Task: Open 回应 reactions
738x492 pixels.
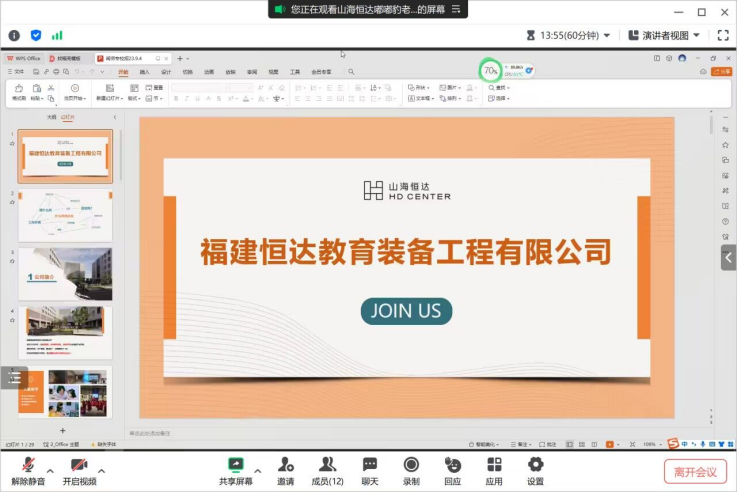Action: pyautogui.click(x=453, y=471)
